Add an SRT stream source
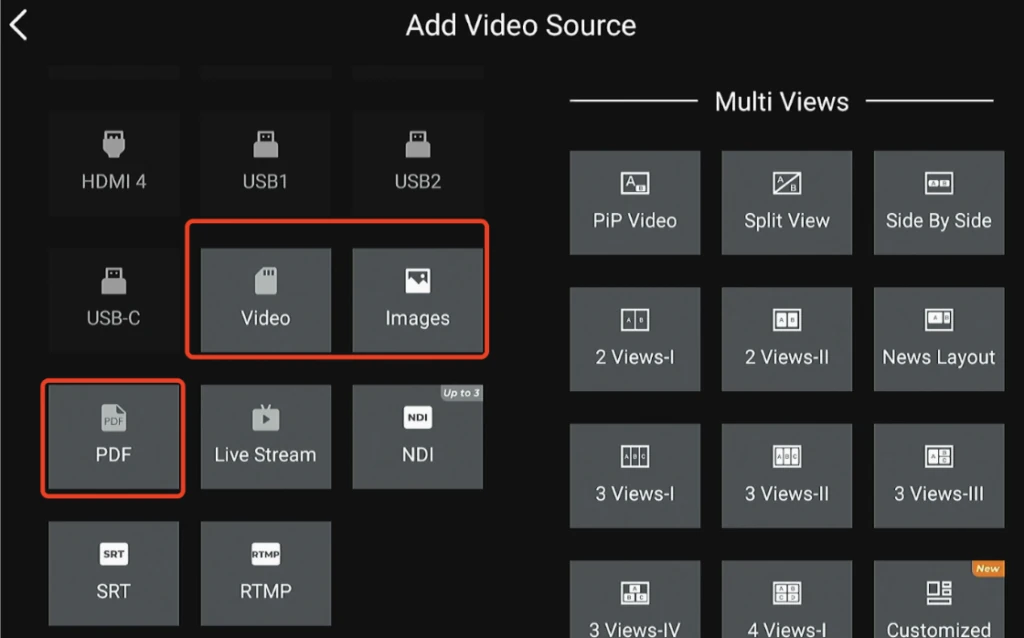This screenshot has height=638, width=1024. [114, 572]
